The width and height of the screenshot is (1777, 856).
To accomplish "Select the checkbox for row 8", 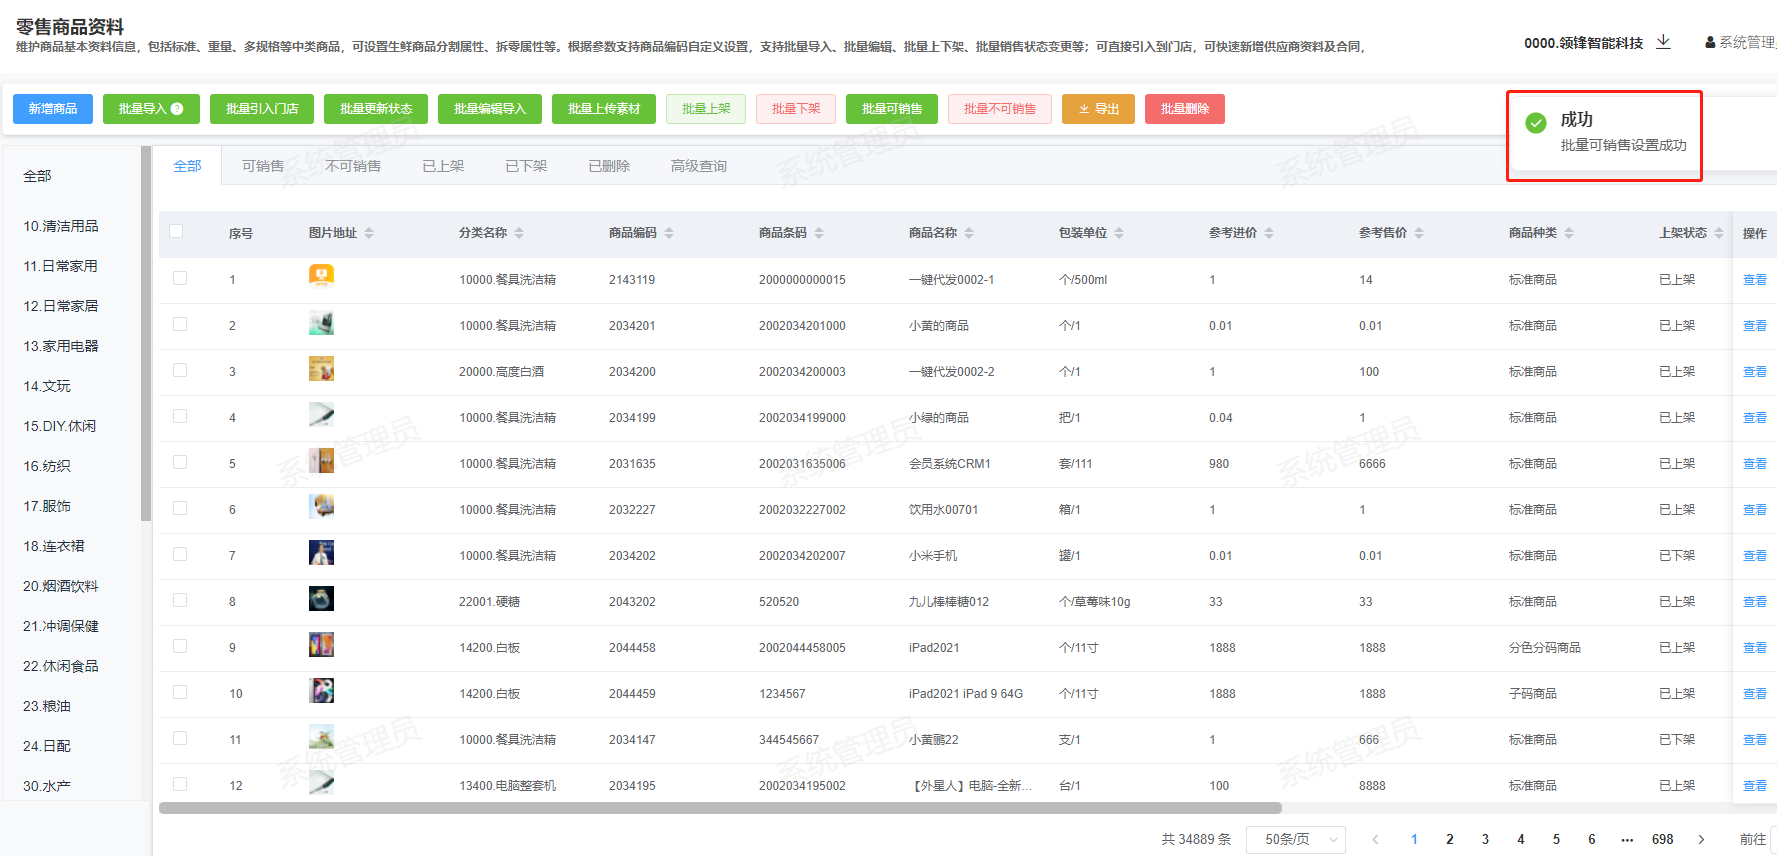I will [180, 601].
